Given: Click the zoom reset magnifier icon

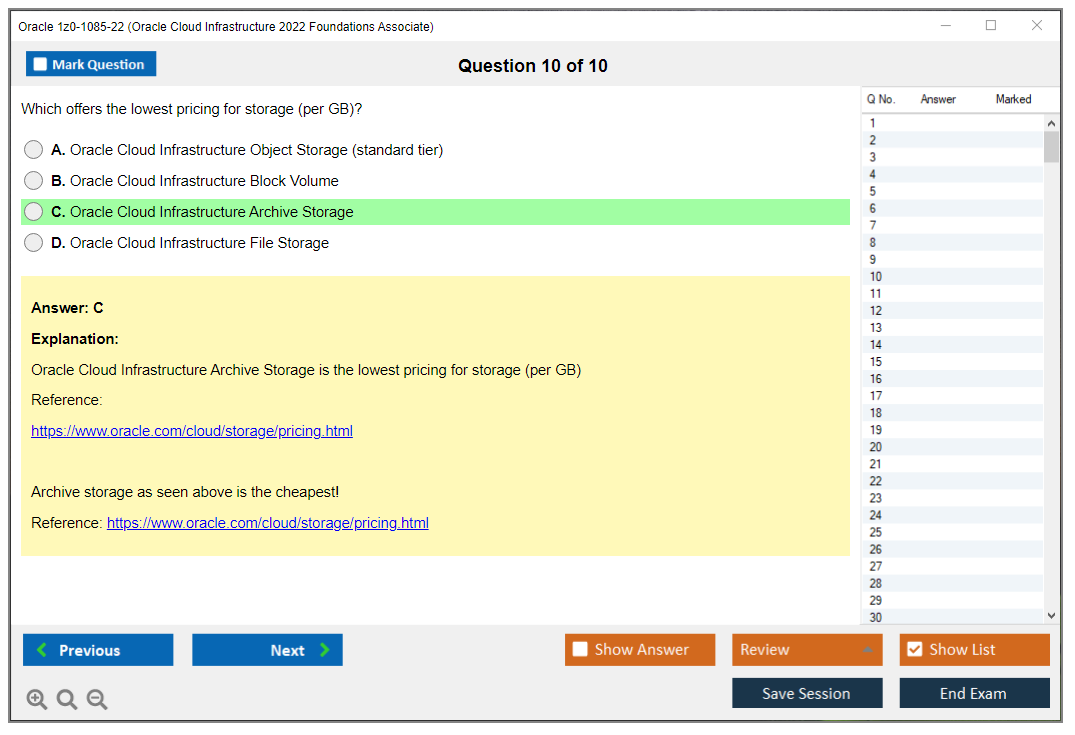Looking at the screenshot, I should pyautogui.click(x=67, y=699).
